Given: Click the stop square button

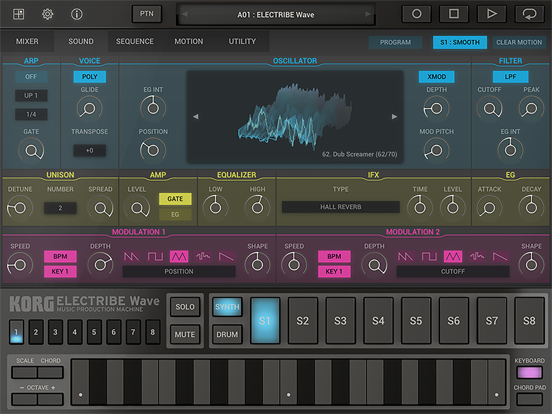Looking at the screenshot, I should point(454,14).
